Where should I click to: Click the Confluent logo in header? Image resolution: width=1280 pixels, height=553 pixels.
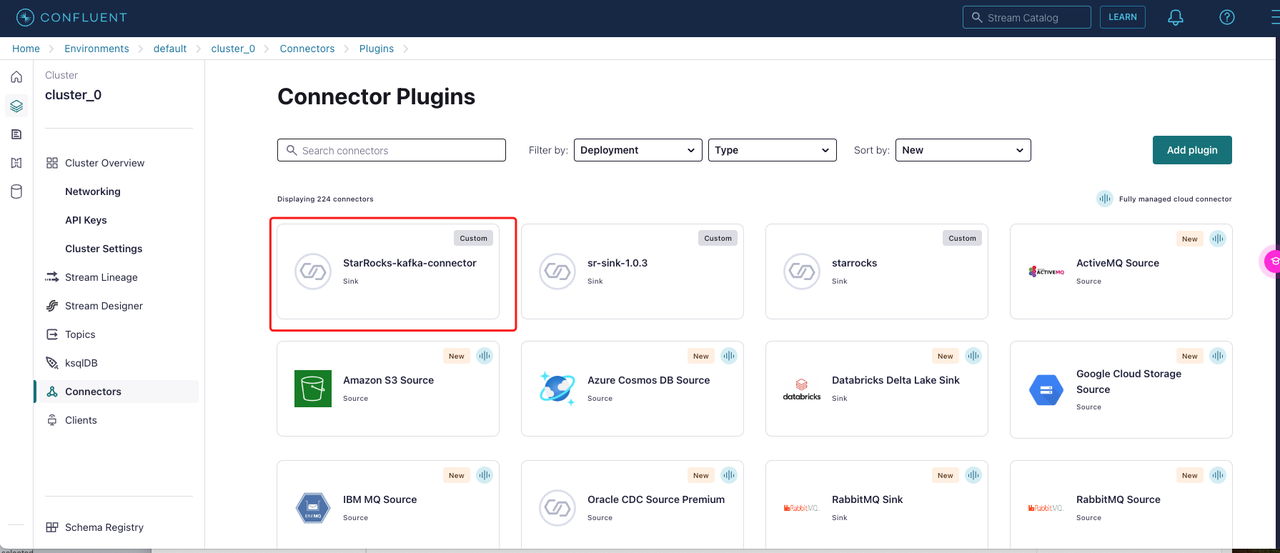click(71, 18)
